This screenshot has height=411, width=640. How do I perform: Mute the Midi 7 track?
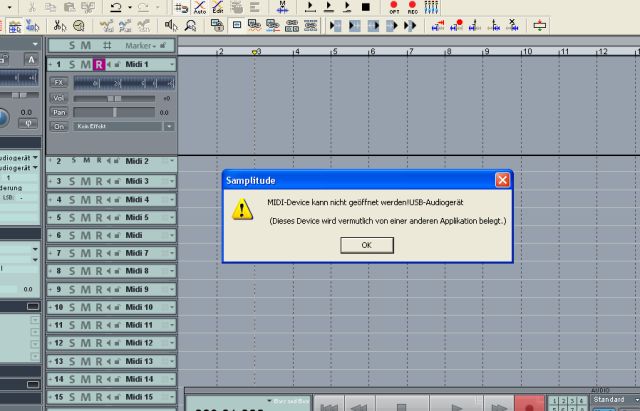point(85,253)
